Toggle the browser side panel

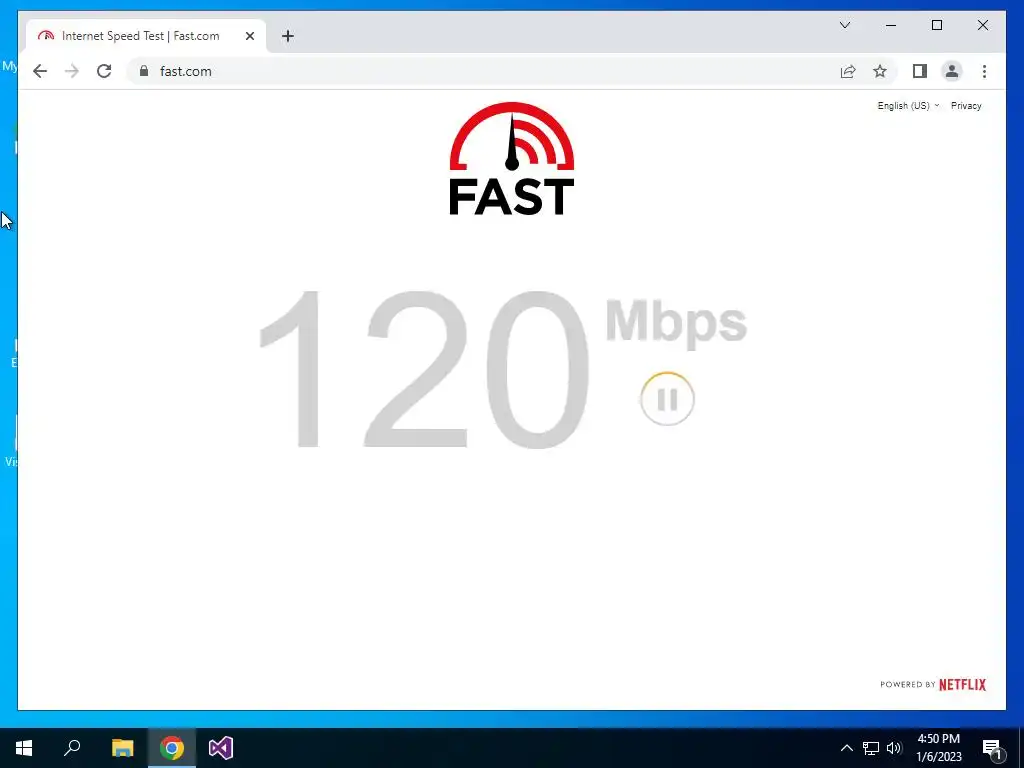pos(920,71)
